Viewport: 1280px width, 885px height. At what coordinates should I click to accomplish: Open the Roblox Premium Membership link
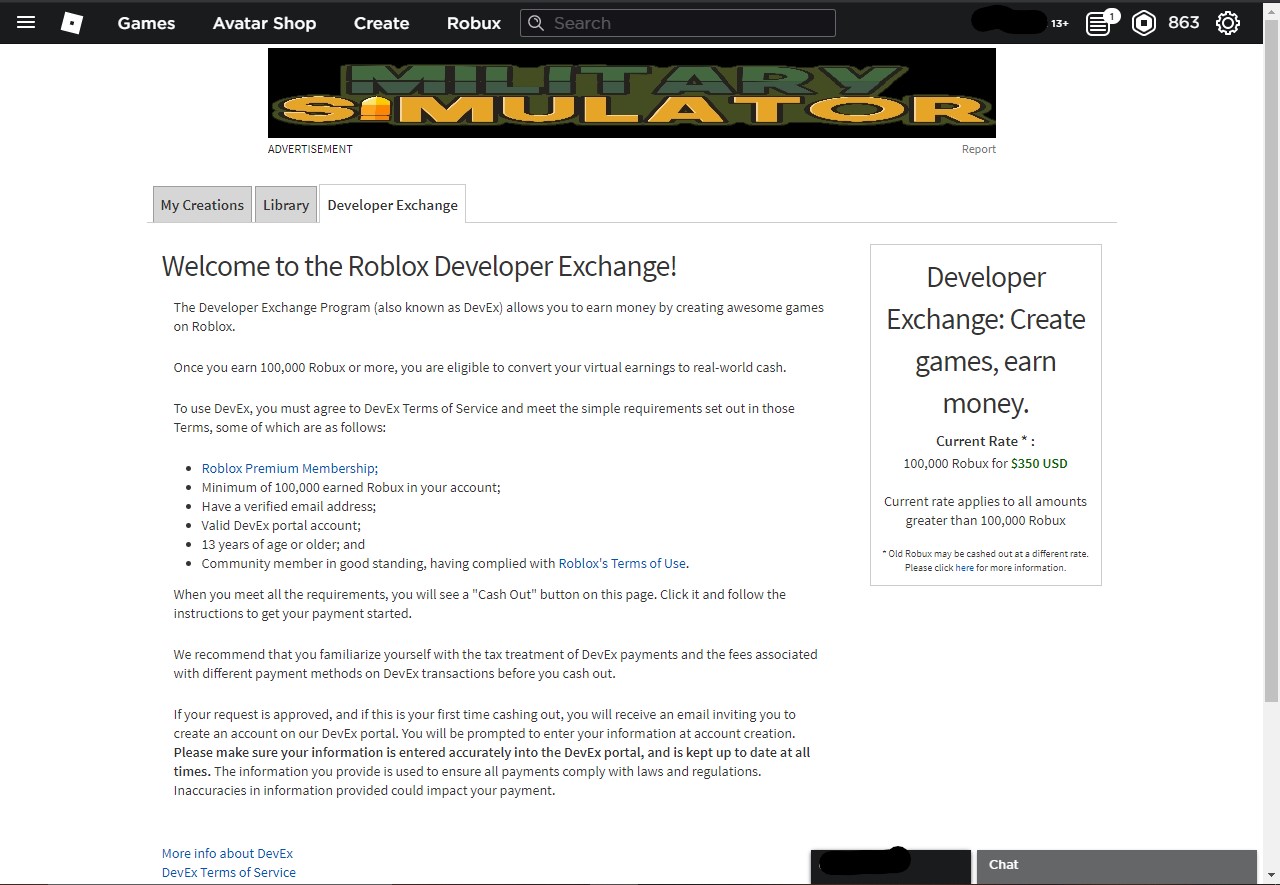pos(290,468)
